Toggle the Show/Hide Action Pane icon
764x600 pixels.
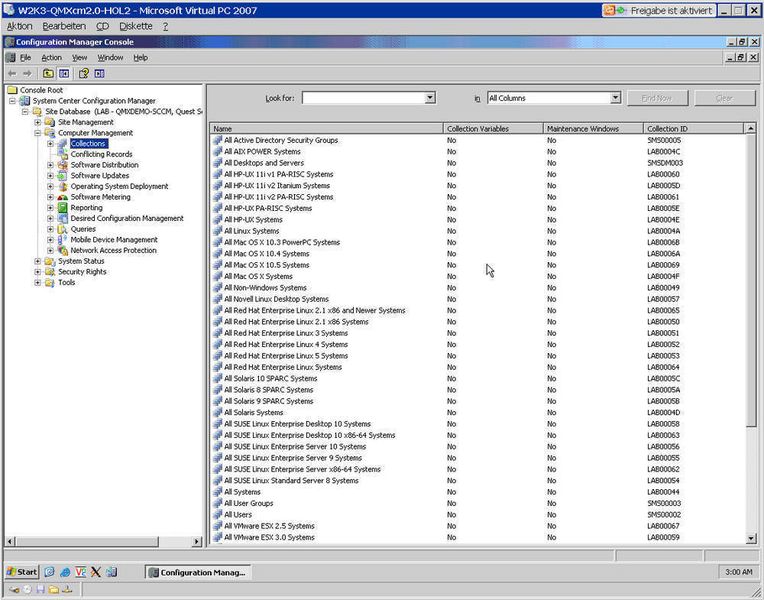click(99, 74)
